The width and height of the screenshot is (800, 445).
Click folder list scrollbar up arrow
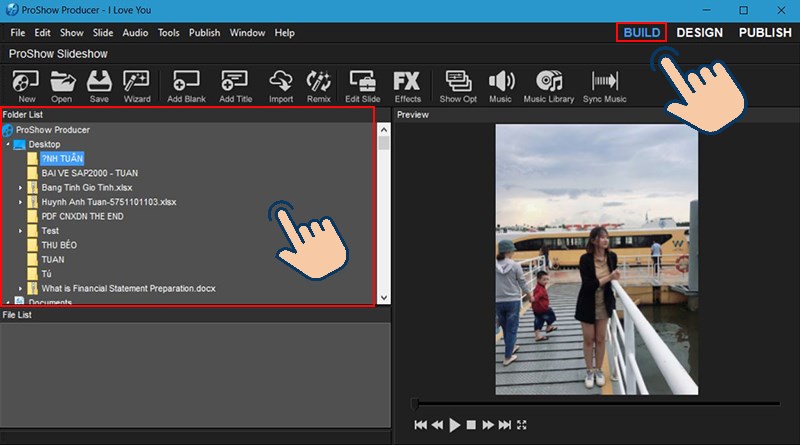384,130
